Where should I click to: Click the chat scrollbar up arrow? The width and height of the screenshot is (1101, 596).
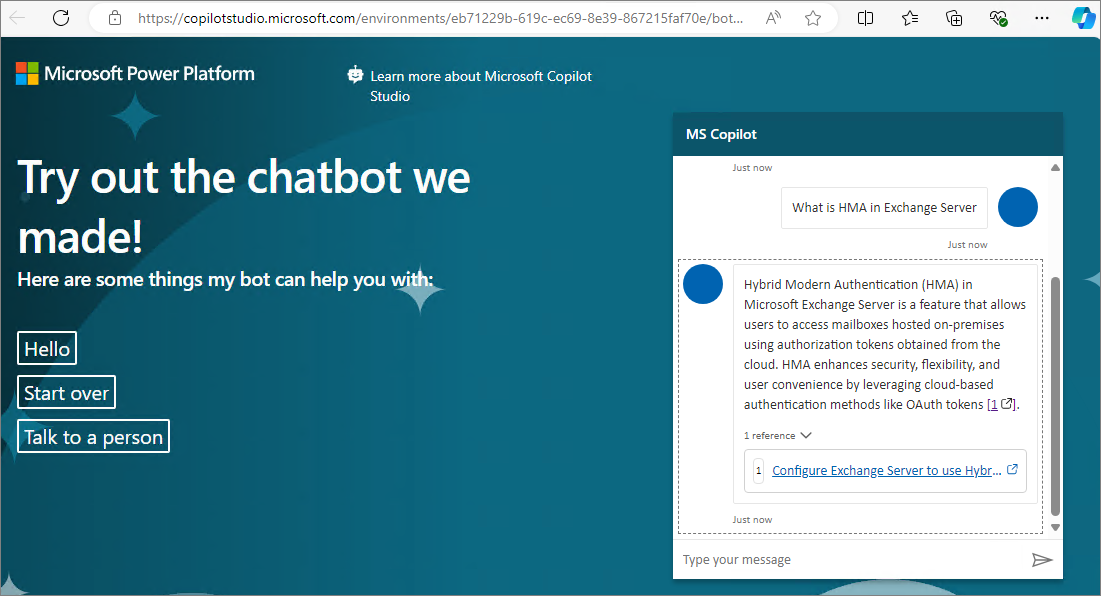coord(1055,168)
